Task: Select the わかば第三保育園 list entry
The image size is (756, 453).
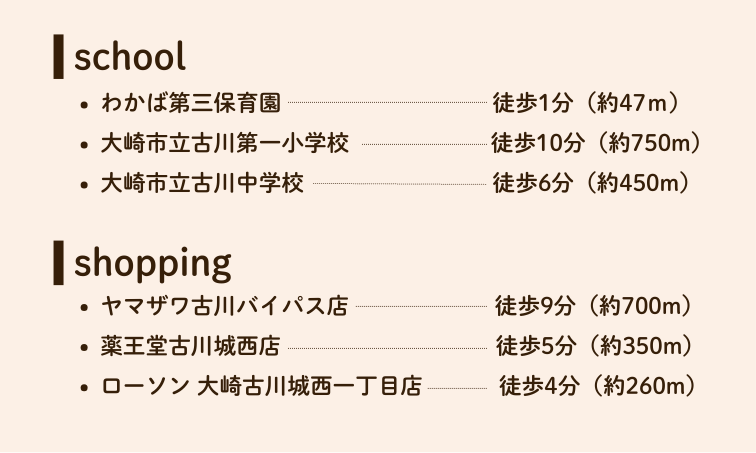Action: [x=191, y=102]
